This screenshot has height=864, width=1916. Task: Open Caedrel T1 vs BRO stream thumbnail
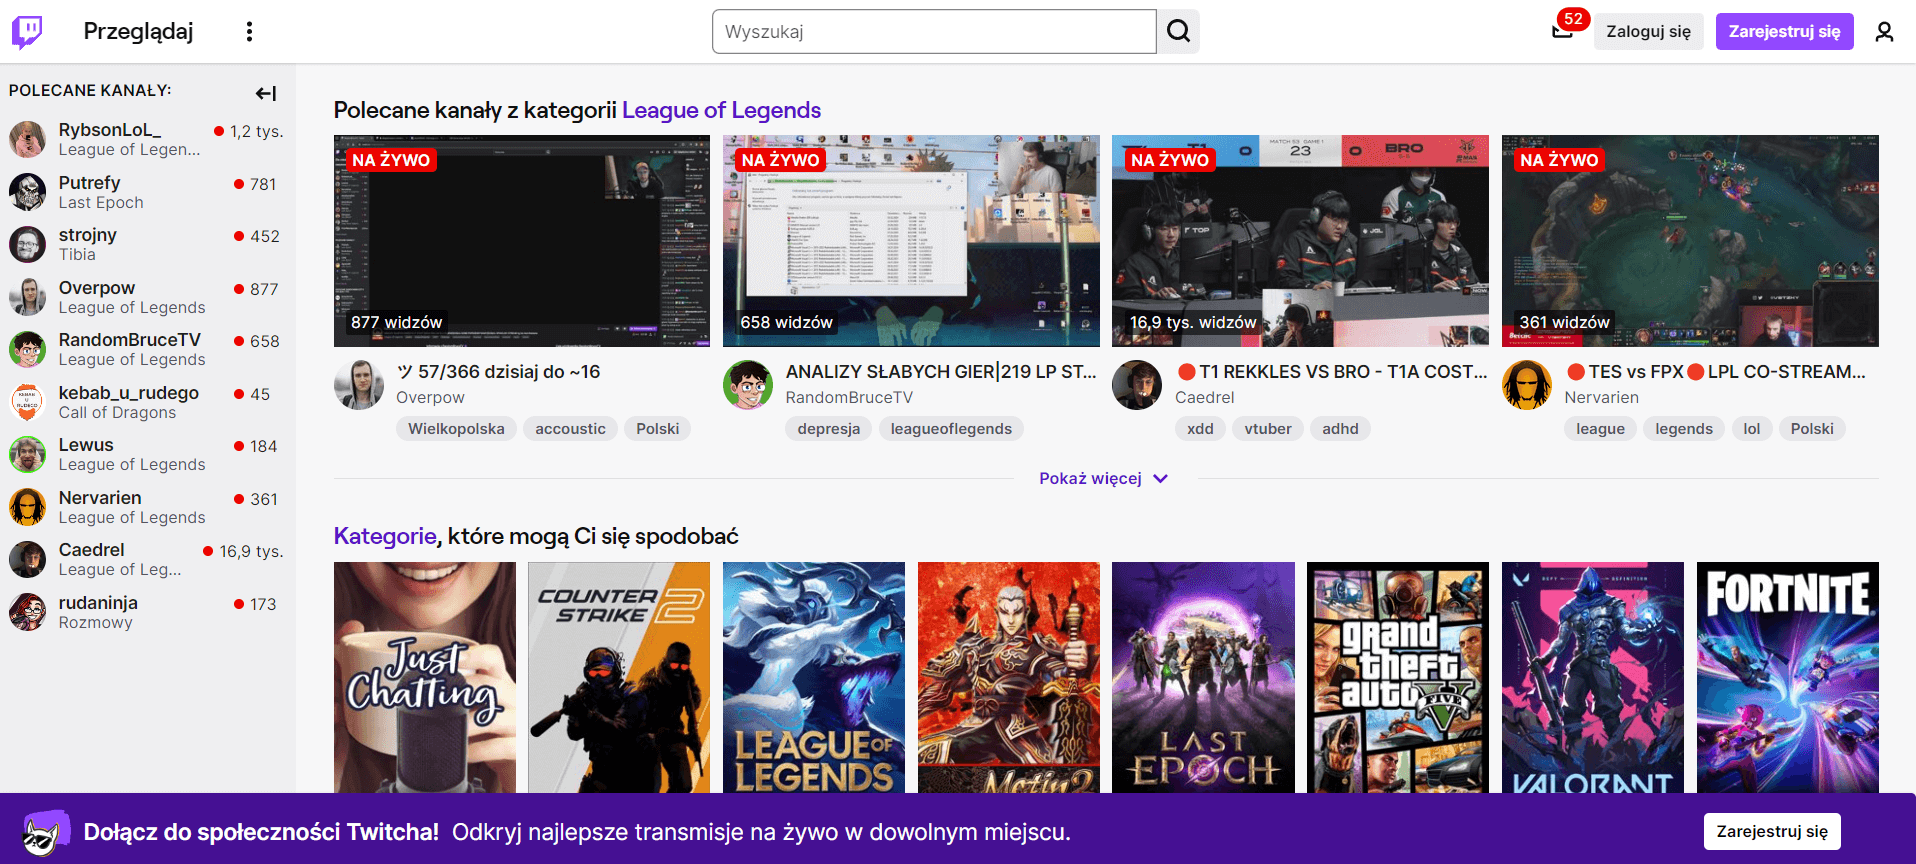tap(1300, 241)
